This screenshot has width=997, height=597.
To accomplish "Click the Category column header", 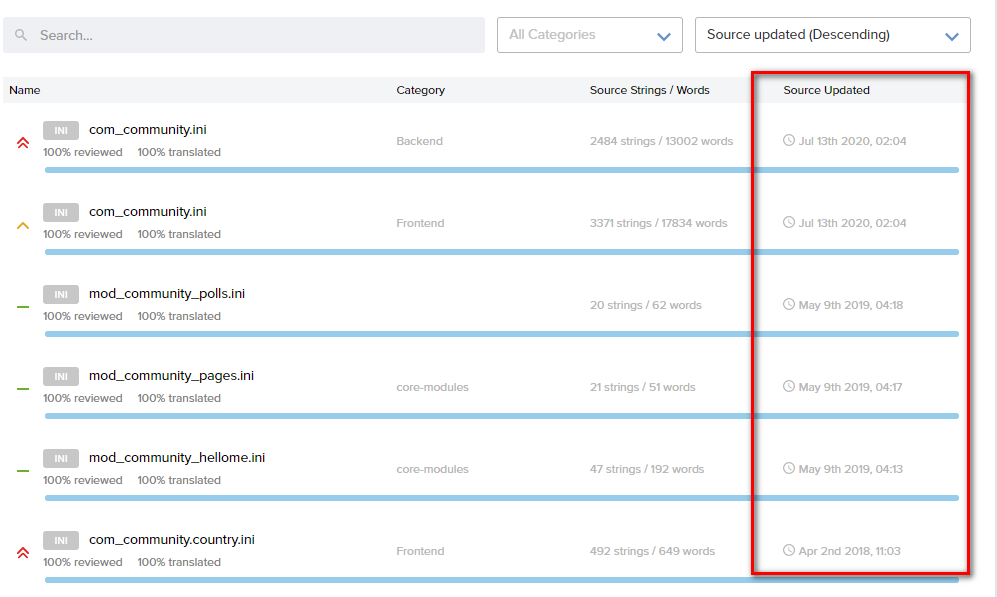I will (420, 90).
